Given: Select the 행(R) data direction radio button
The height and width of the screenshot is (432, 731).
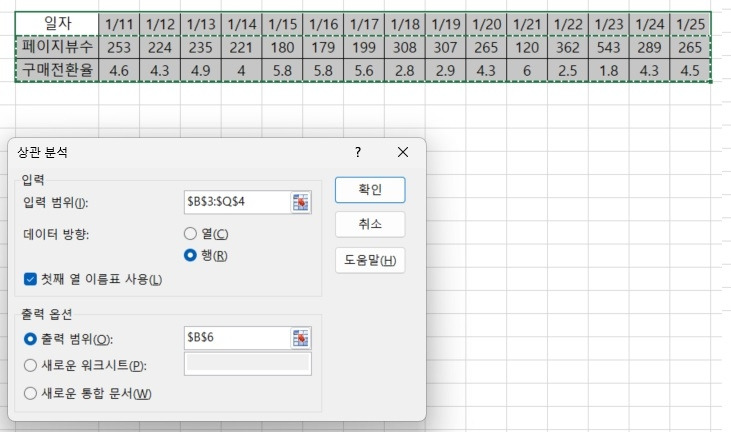Looking at the screenshot, I should click(x=190, y=255).
